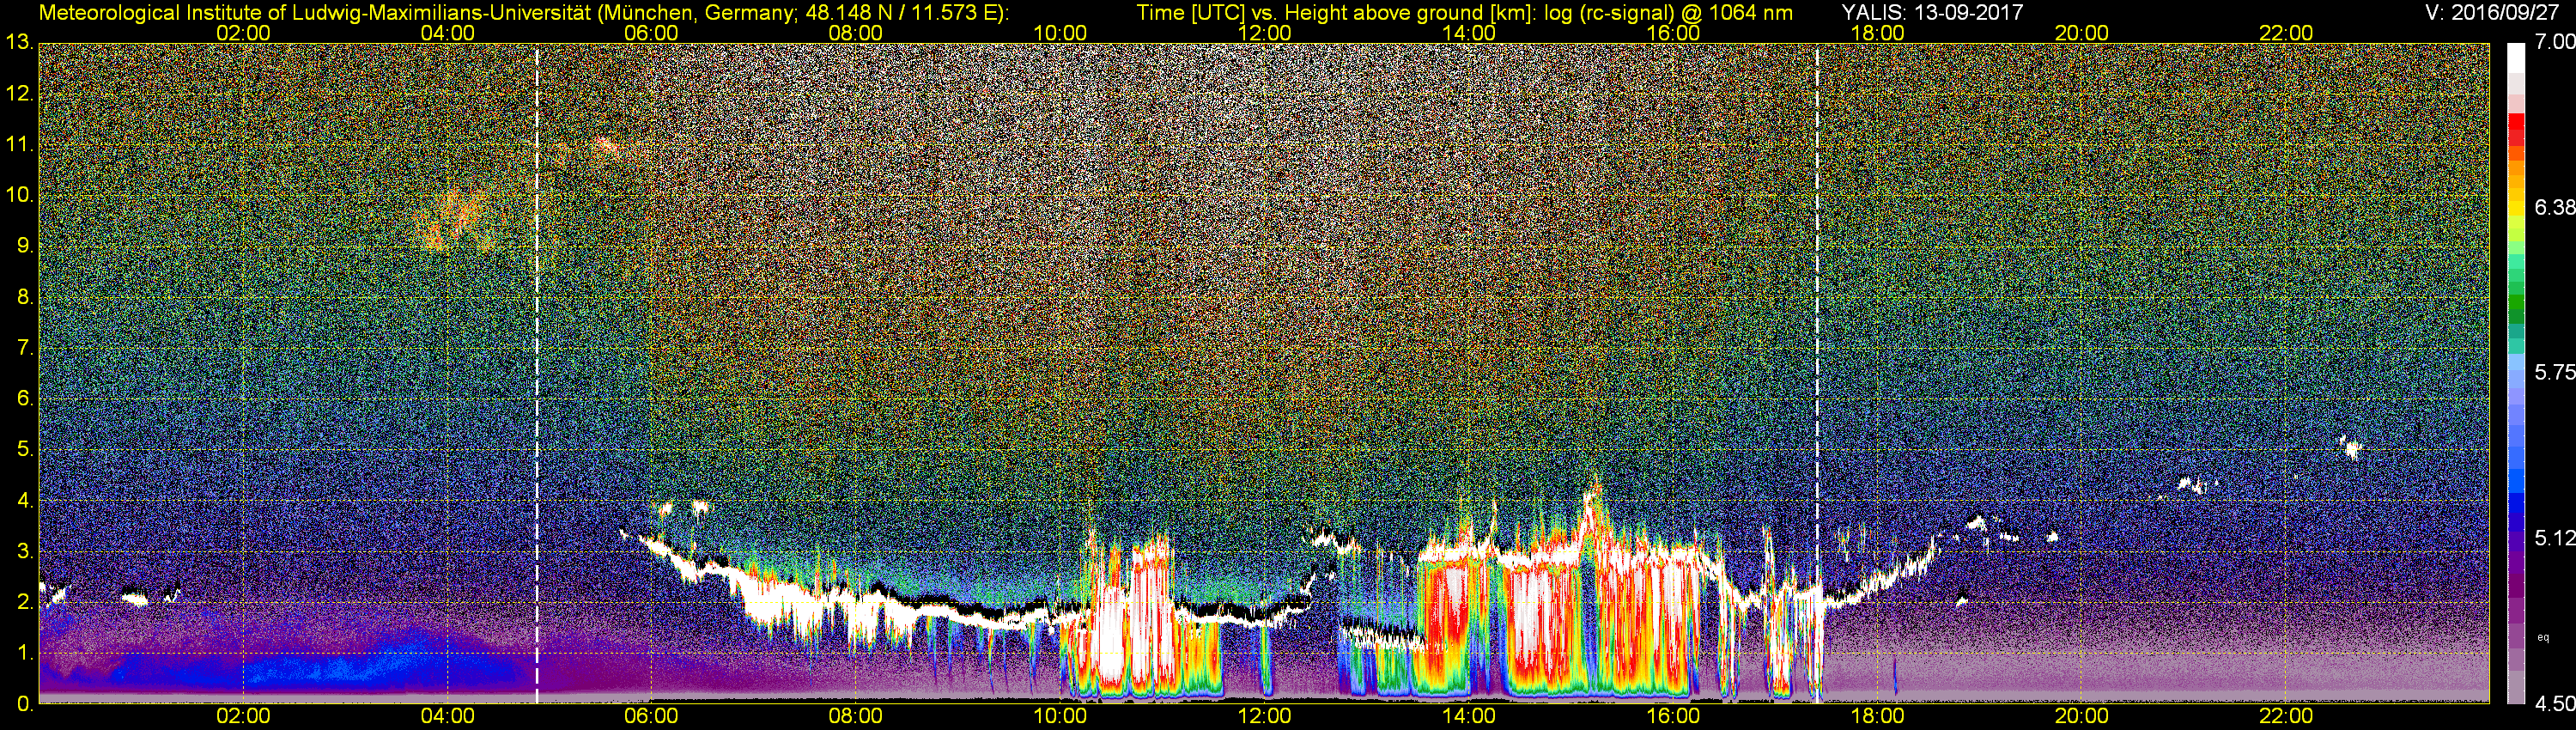The height and width of the screenshot is (730, 2576).
Task: Click the 8 km height axis label
Action: coord(24,297)
